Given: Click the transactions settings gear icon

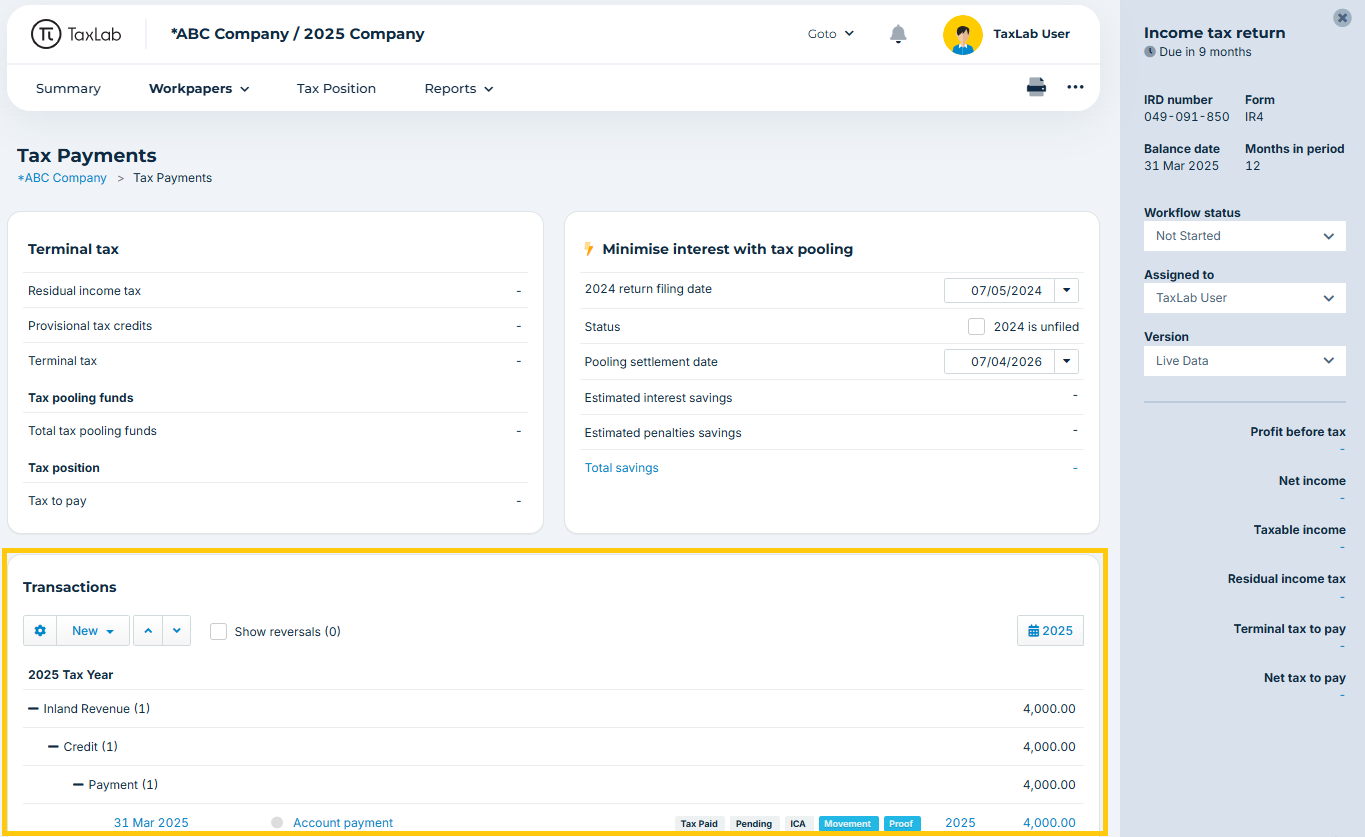Looking at the screenshot, I should pyautogui.click(x=40, y=631).
